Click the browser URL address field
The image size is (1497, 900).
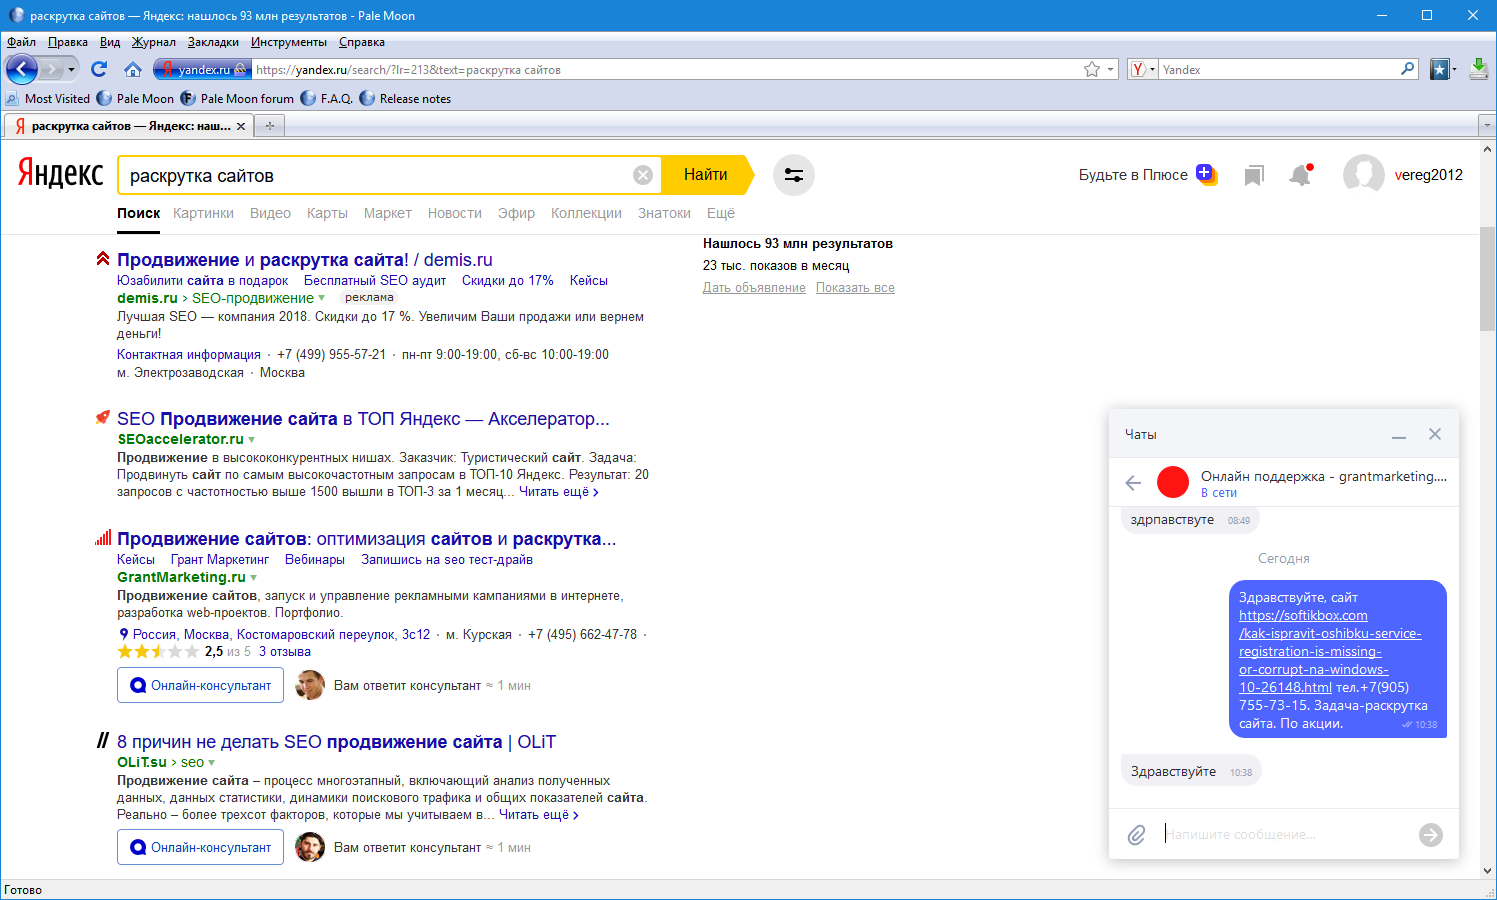point(667,70)
